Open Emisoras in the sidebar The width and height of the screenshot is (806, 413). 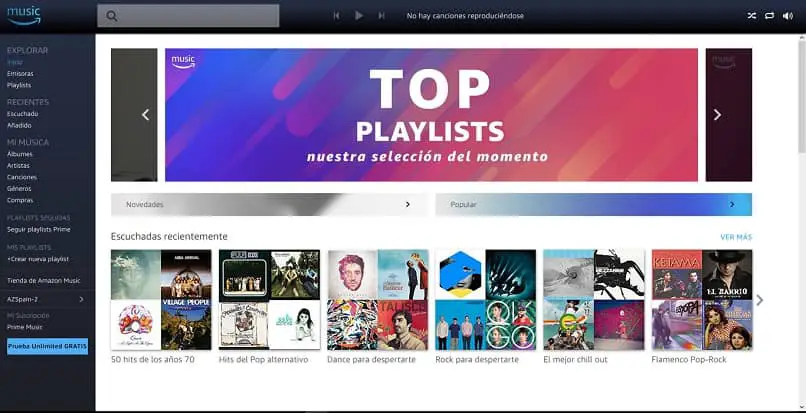pos(20,74)
